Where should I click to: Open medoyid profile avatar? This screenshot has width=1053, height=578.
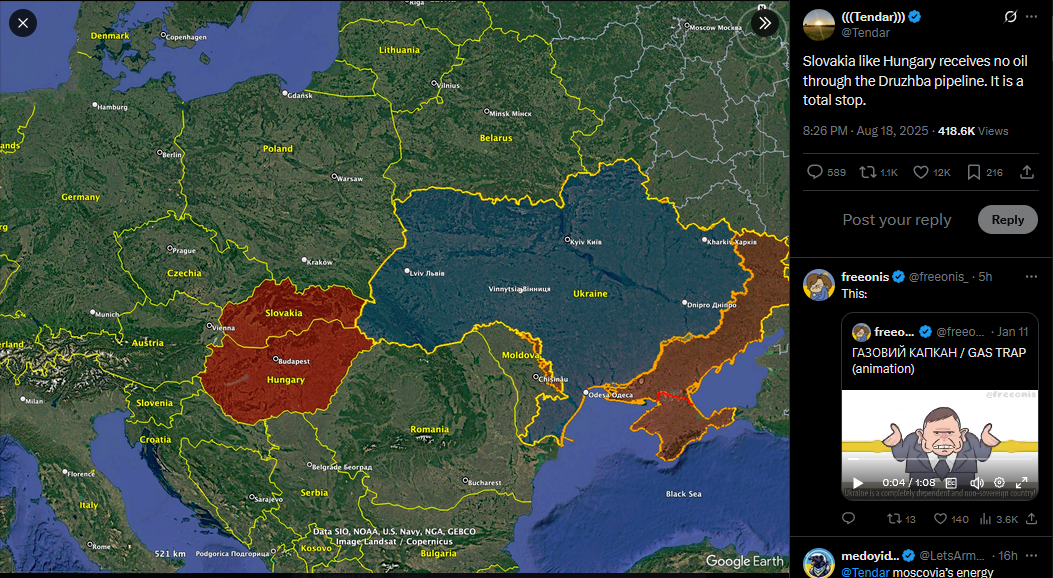[819, 563]
